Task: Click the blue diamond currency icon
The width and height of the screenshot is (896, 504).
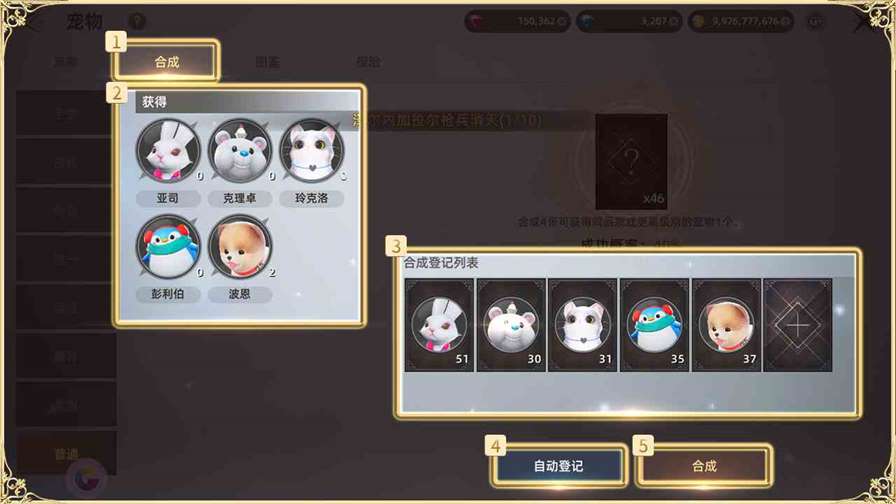Action: (586, 22)
